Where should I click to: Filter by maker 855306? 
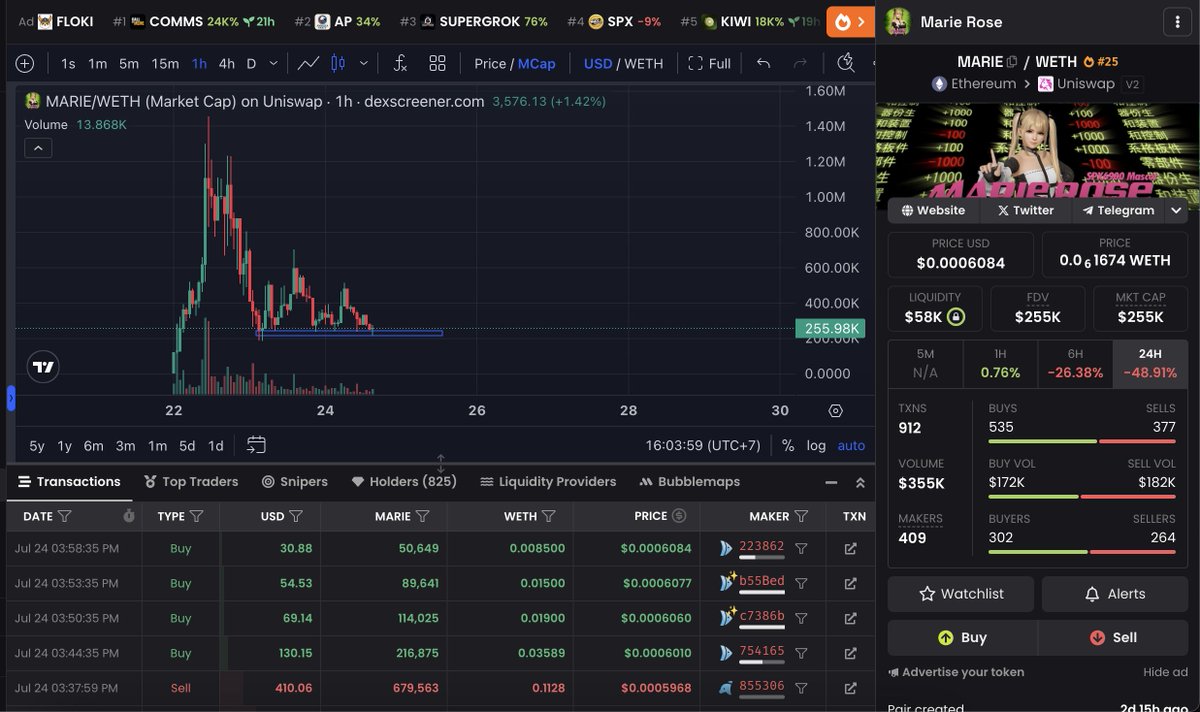click(801, 688)
